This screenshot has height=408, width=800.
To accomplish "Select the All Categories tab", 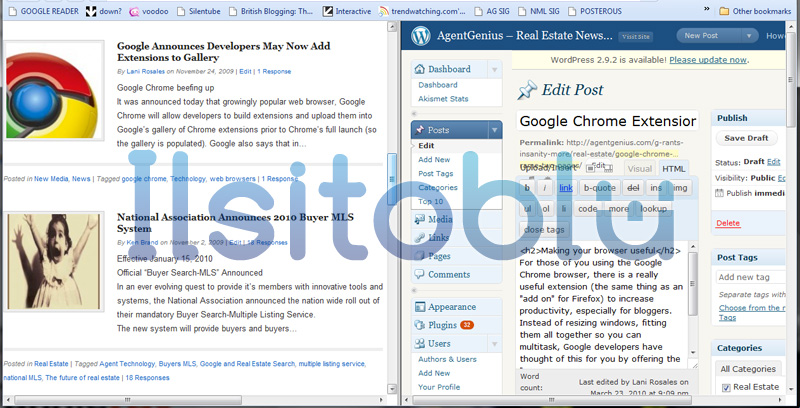I will coord(748,369).
